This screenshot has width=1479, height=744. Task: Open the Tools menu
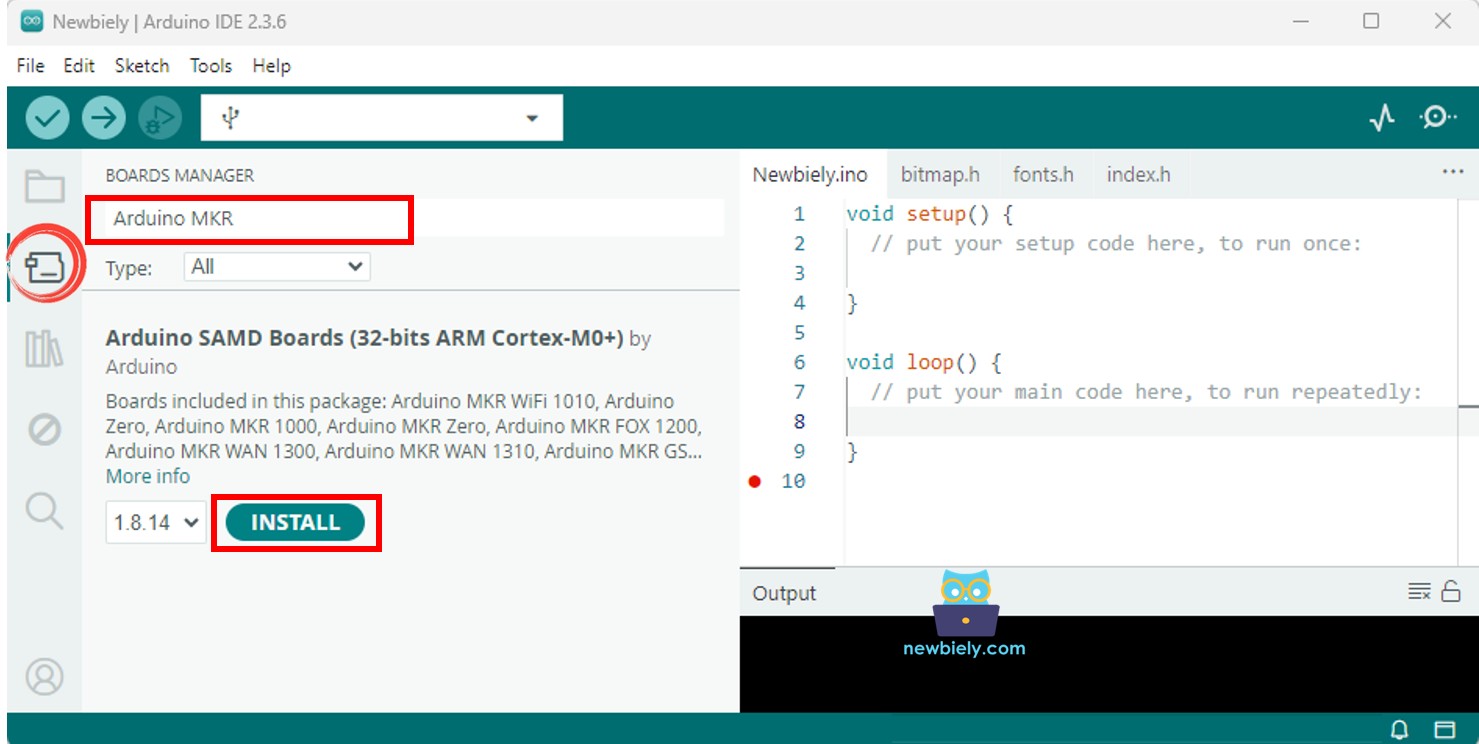click(210, 66)
